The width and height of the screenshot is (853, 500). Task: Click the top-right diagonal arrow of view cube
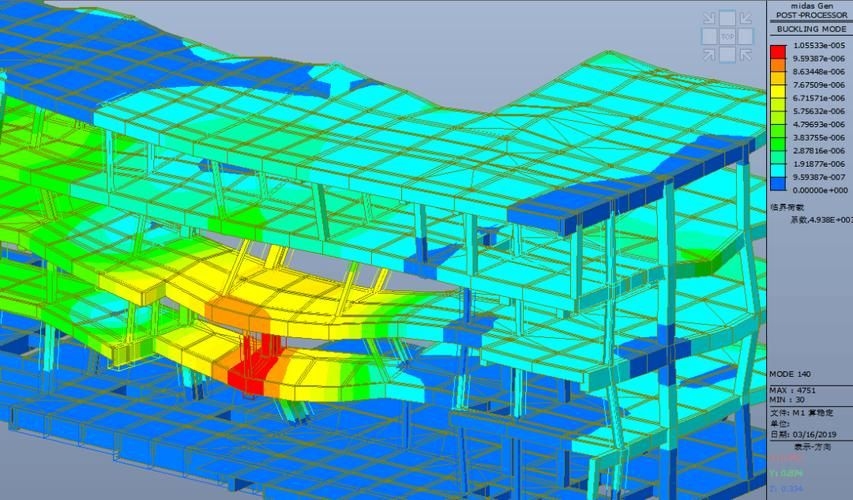(746, 18)
